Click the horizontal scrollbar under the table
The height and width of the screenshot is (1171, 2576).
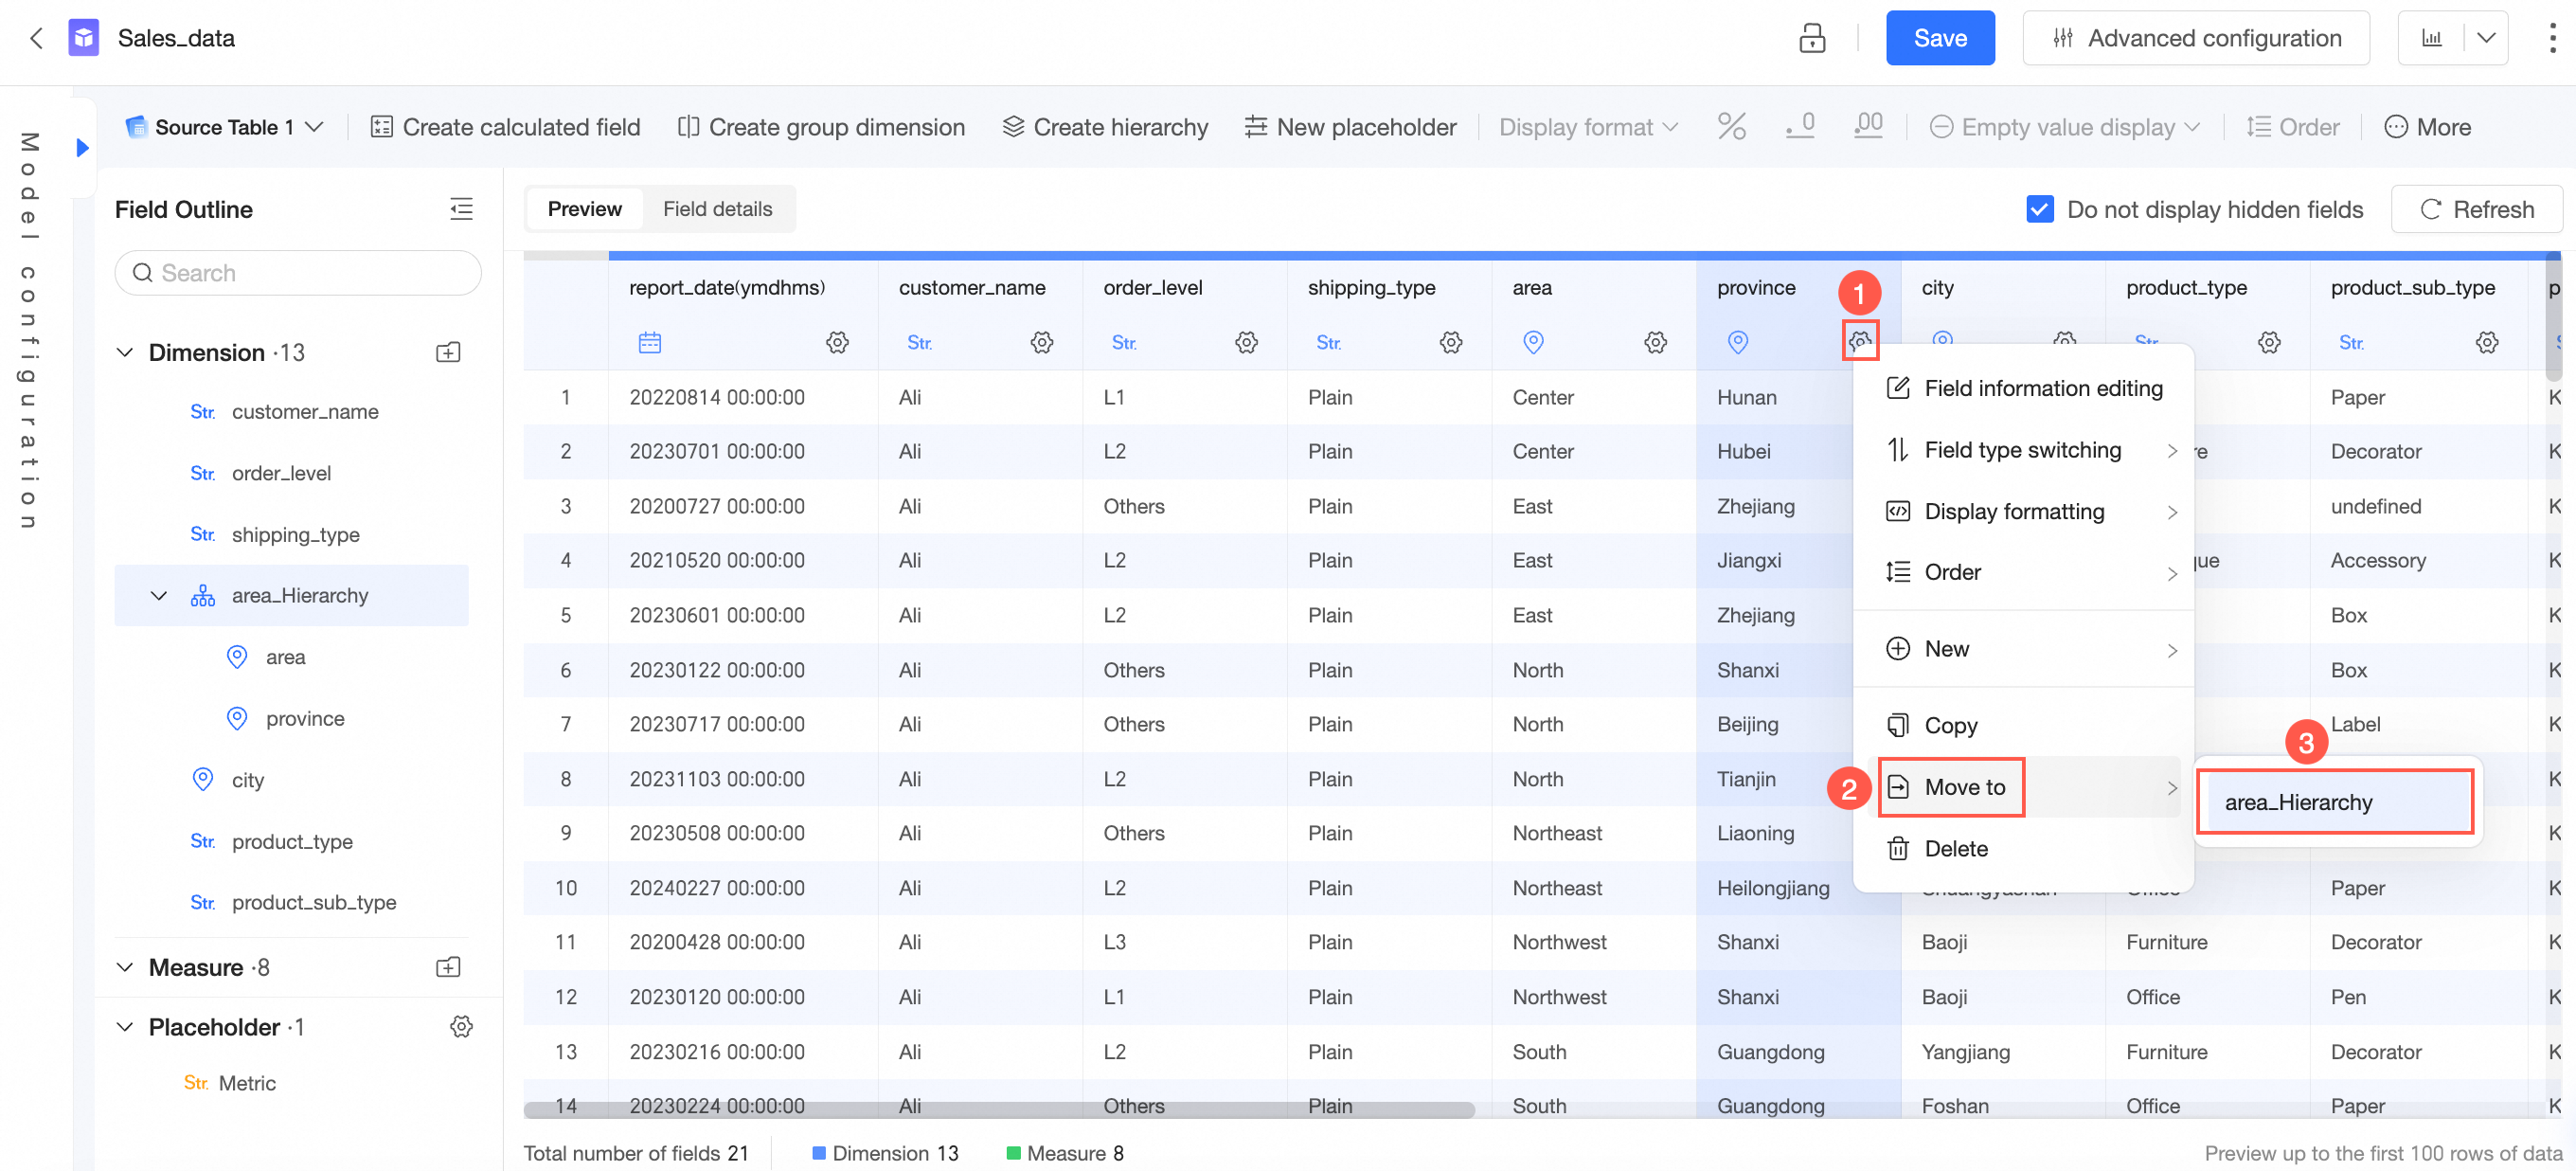click(x=998, y=1109)
